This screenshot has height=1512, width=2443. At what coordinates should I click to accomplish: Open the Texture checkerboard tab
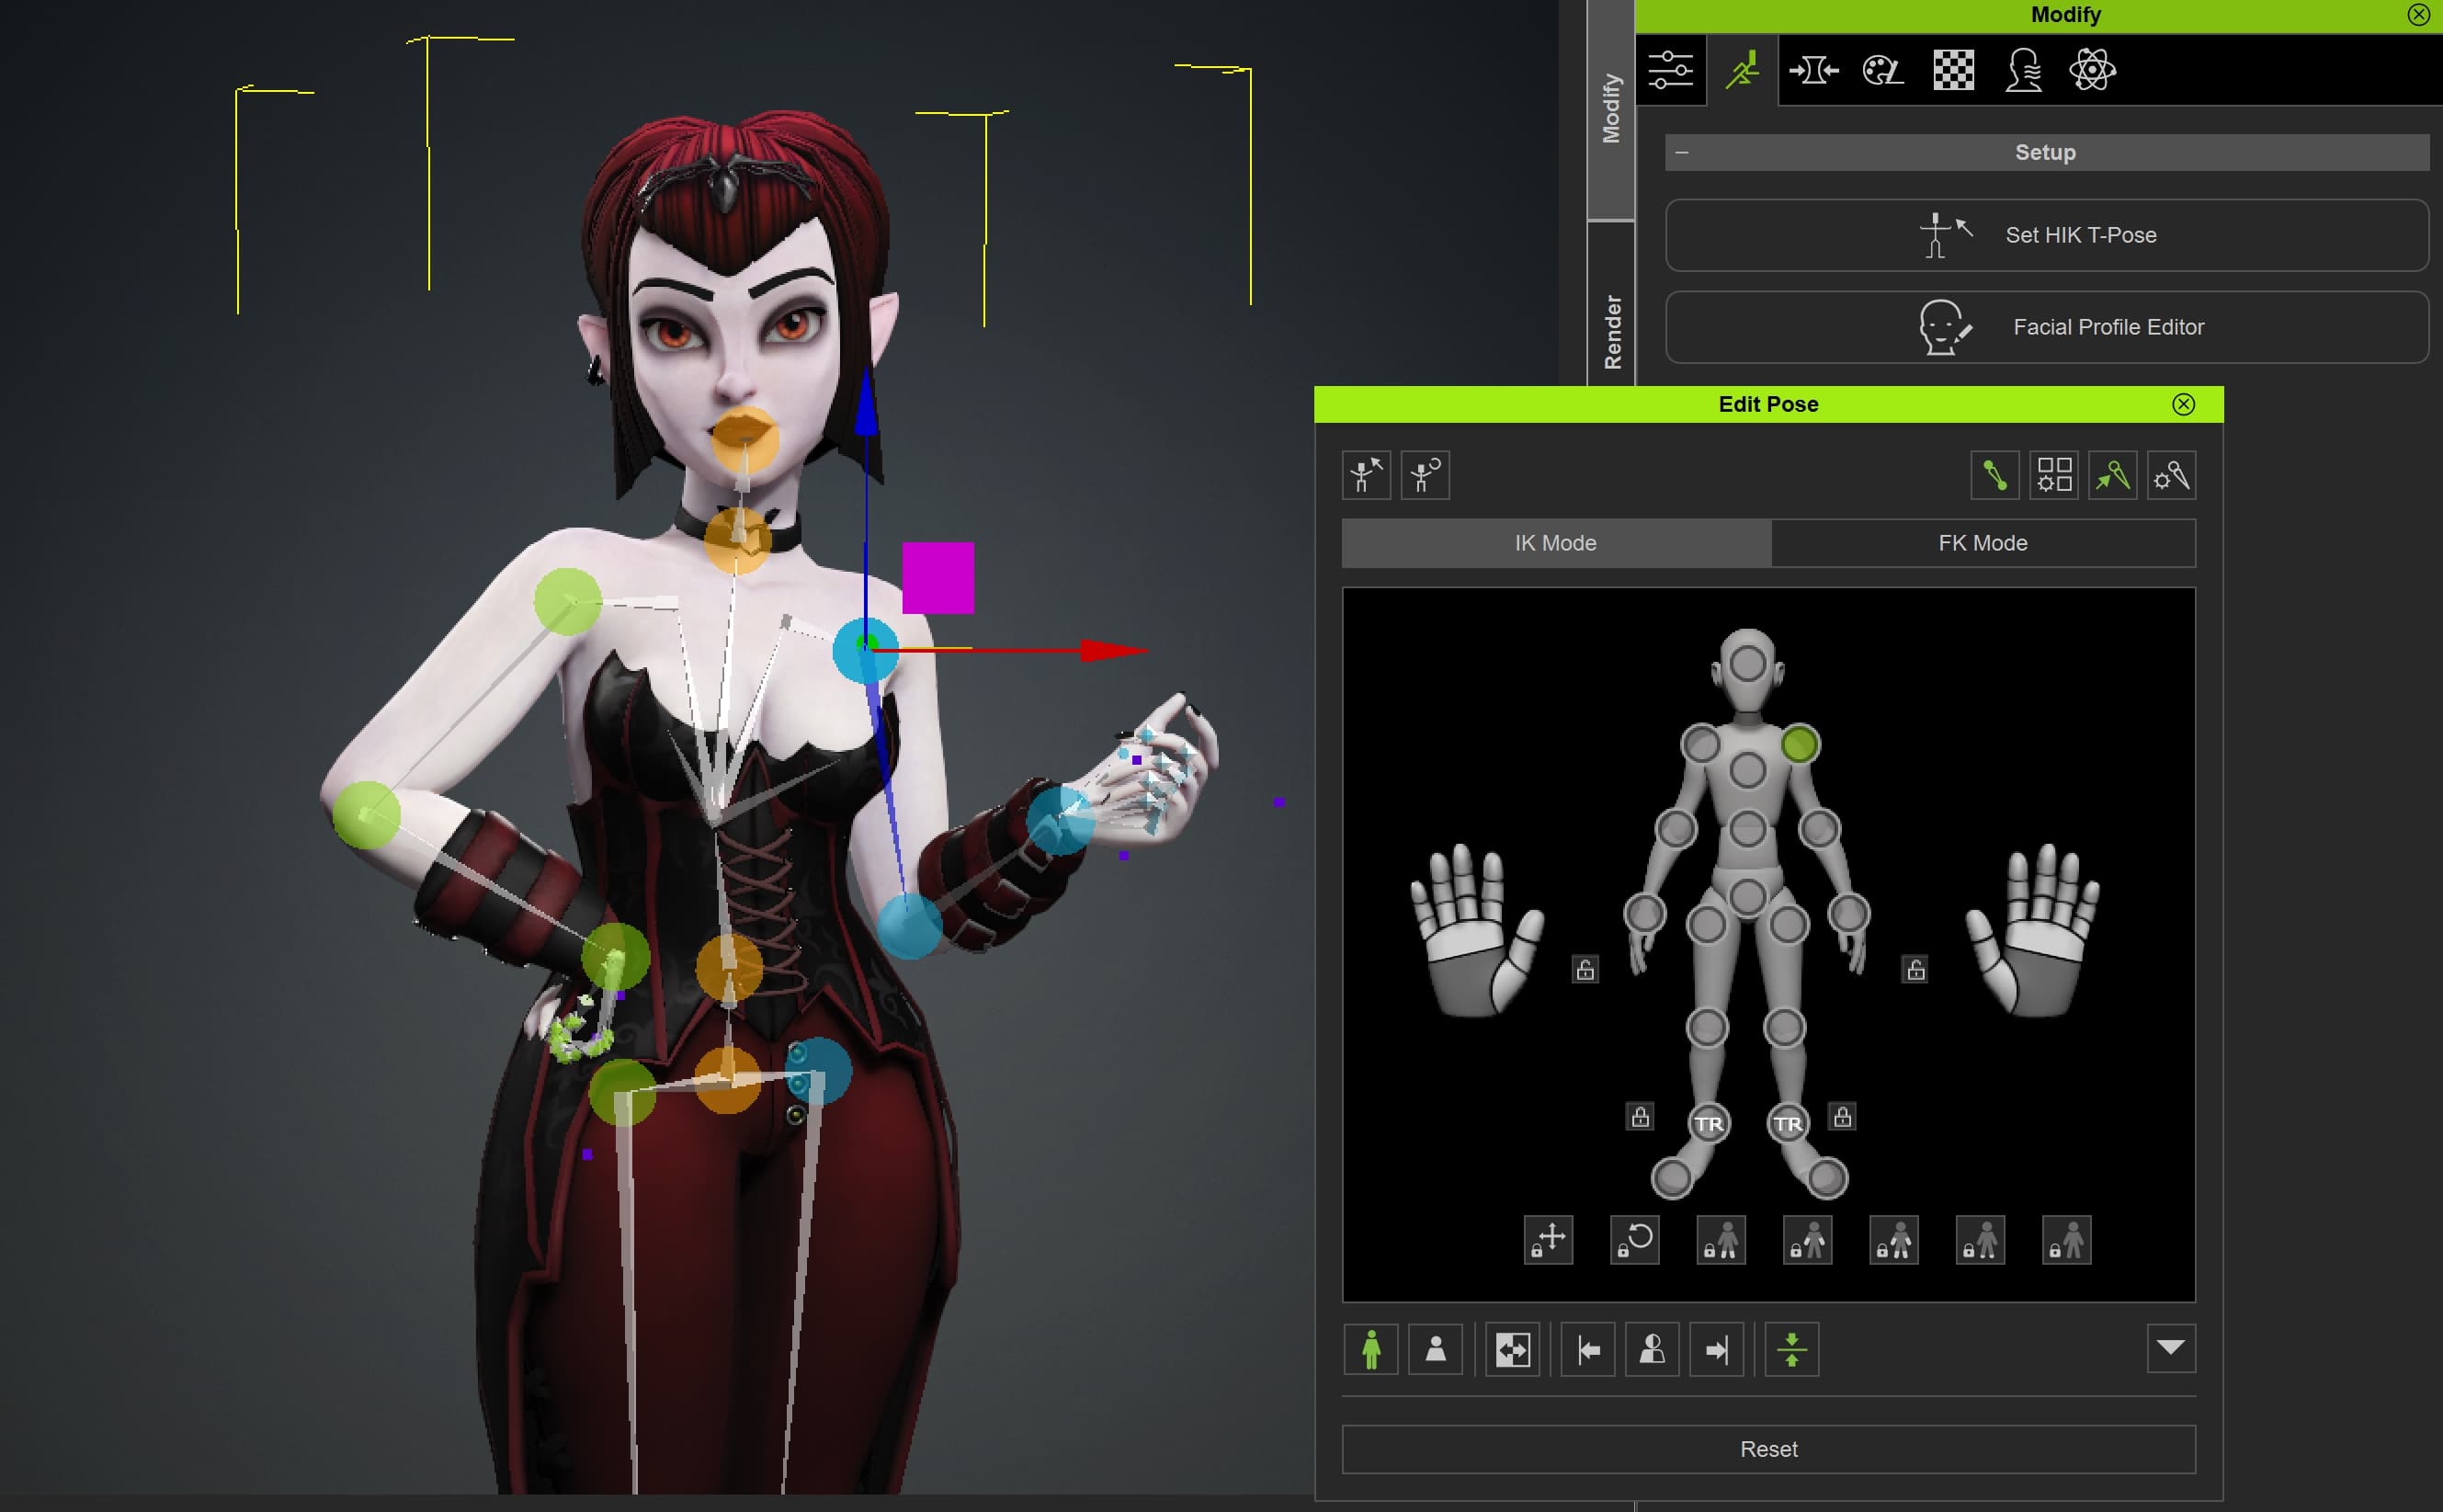[x=1953, y=70]
